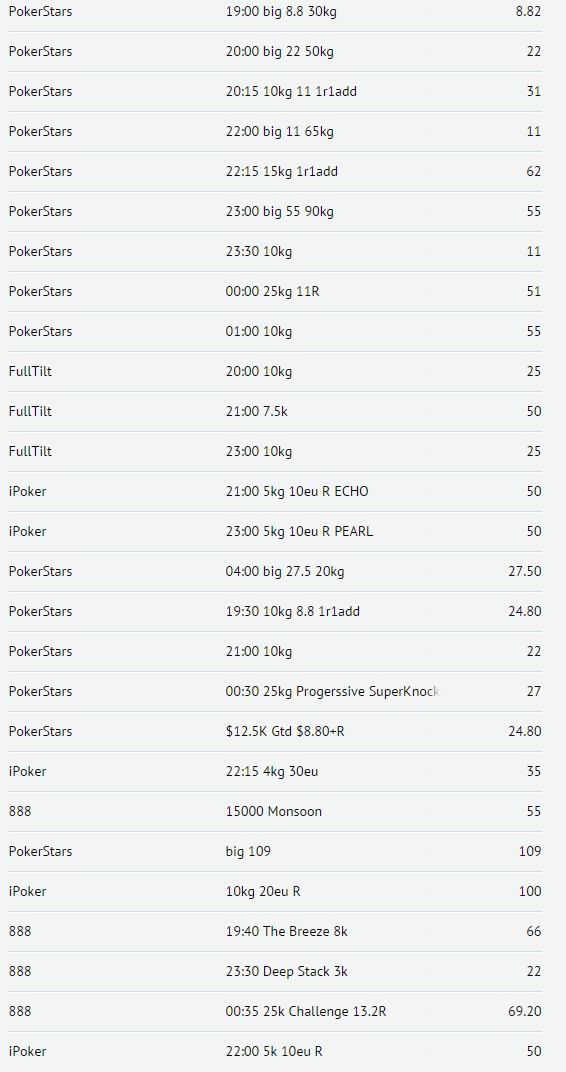The image size is (566, 1072).
Task: Click buy-in value 69.20
Action: click(524, 1011)
